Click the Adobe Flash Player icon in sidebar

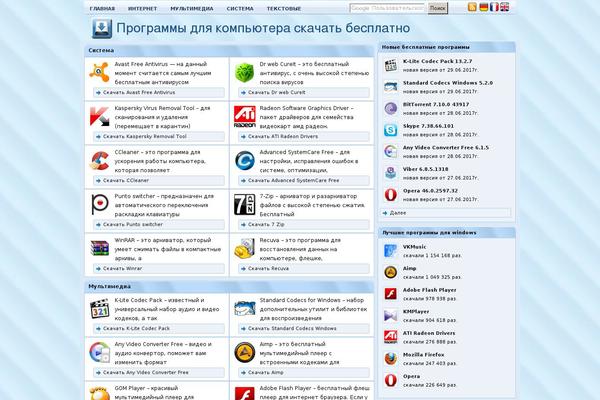point(390,294)
